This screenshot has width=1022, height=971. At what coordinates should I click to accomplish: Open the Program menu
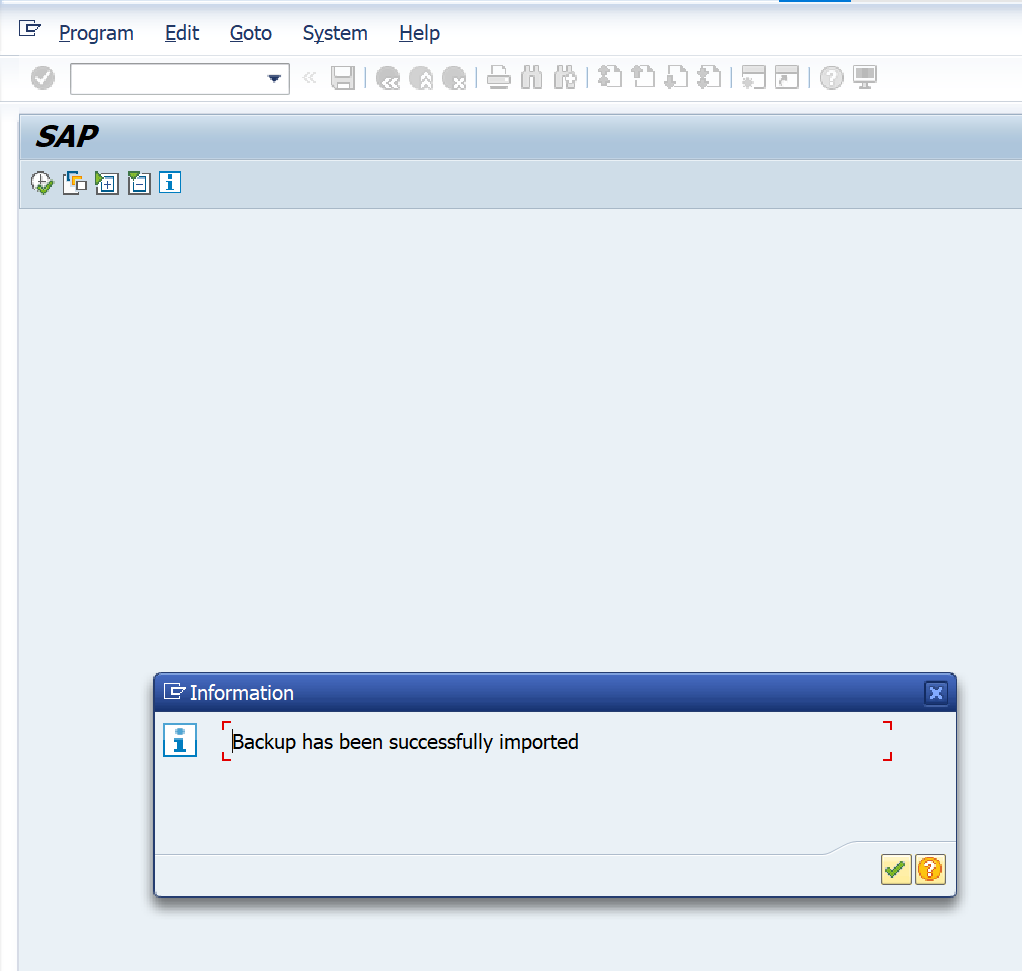click(x=96, y=33)
